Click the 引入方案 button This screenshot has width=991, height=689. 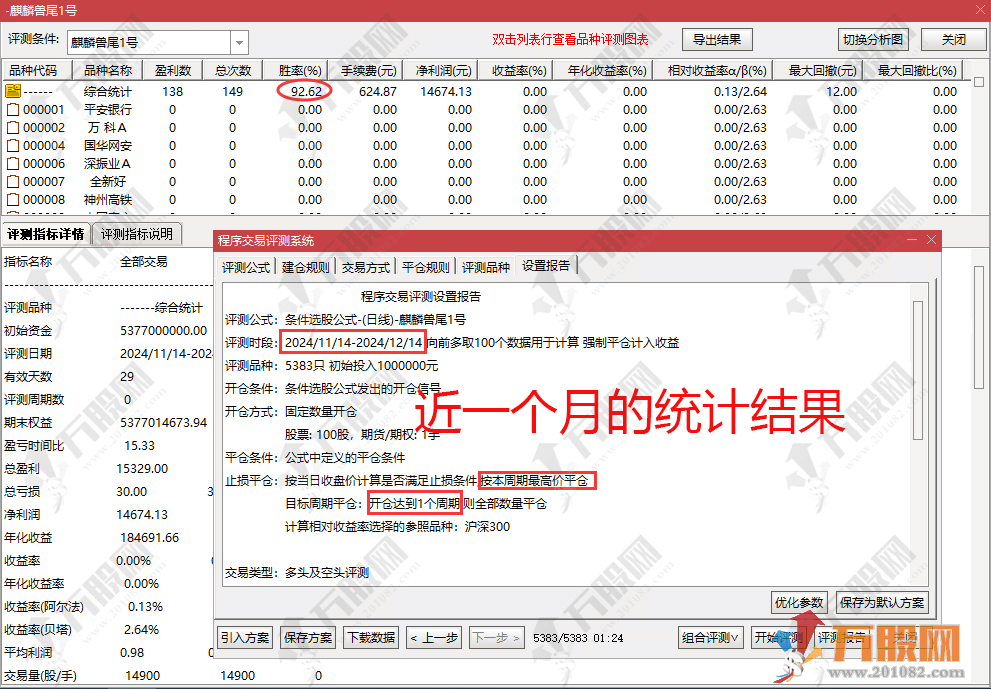(x=245, y=637)
